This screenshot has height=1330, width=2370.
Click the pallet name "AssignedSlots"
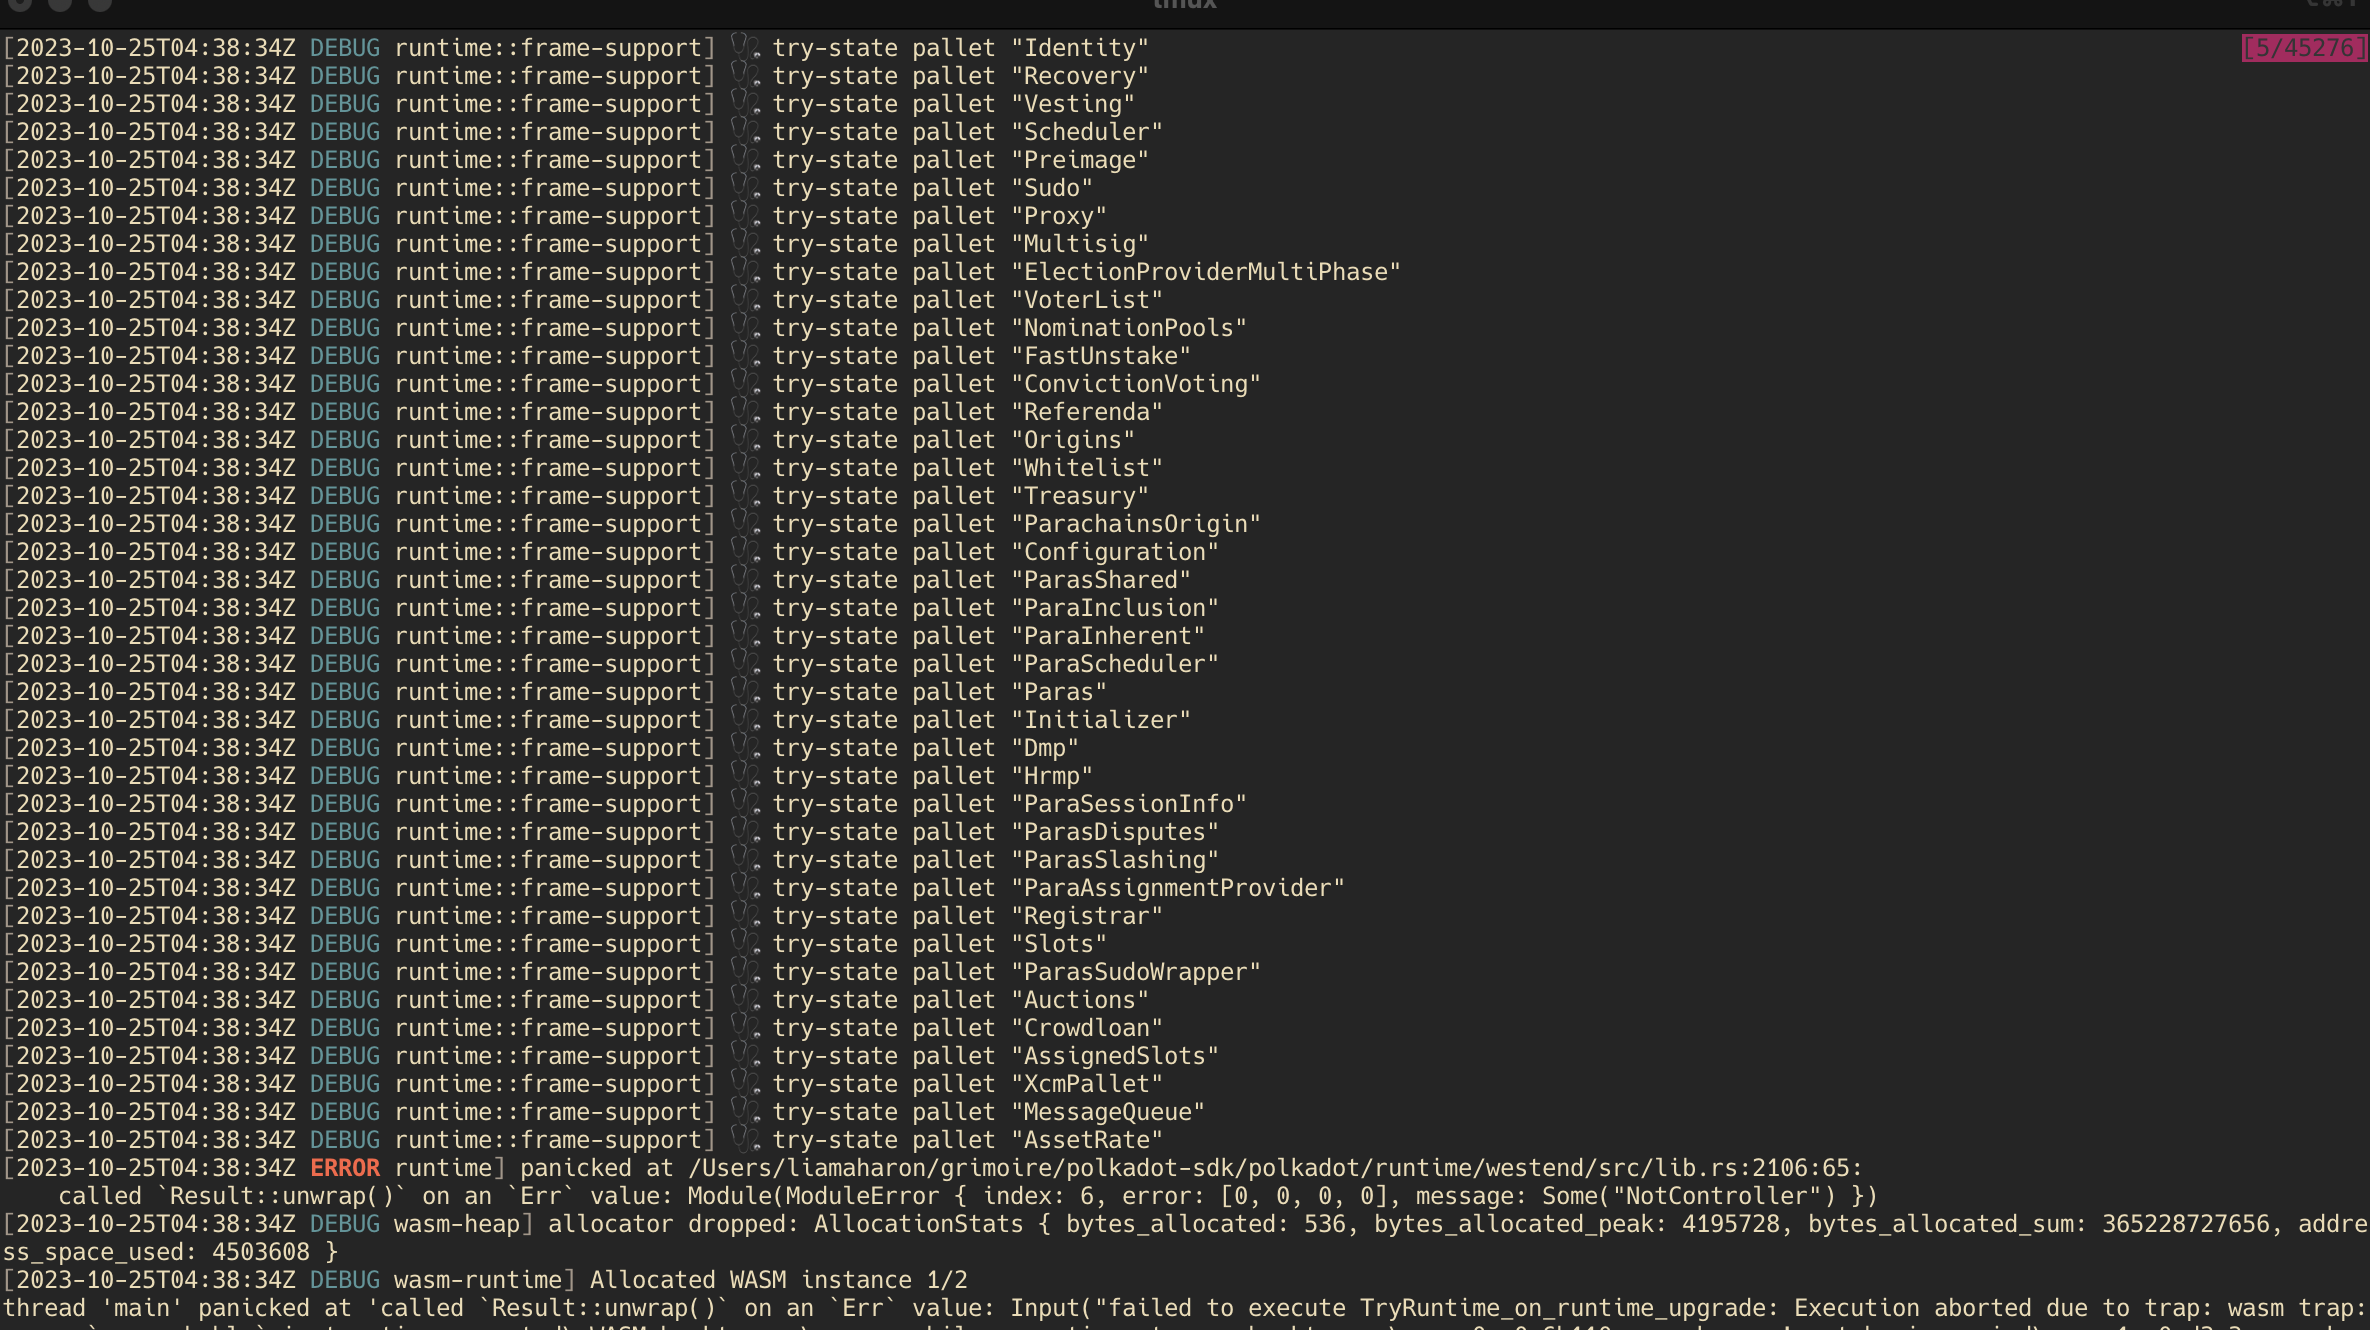[1115, 1056]
